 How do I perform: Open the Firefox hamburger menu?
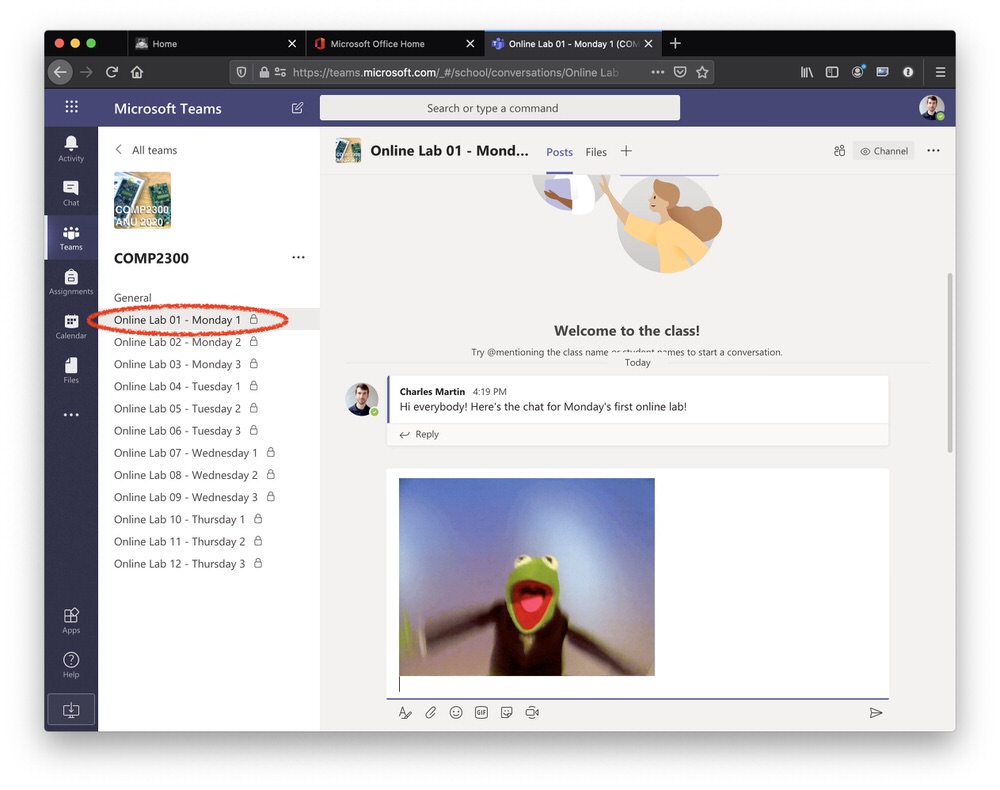pos(940,72)
